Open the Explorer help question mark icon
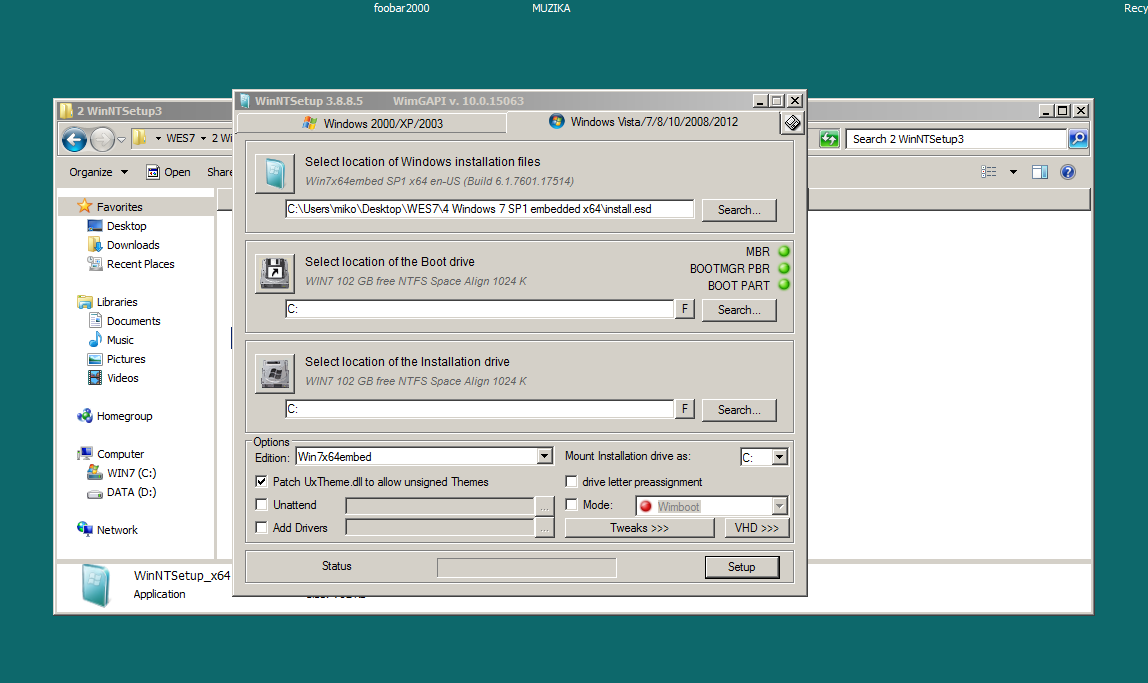 click(1068, 172)
